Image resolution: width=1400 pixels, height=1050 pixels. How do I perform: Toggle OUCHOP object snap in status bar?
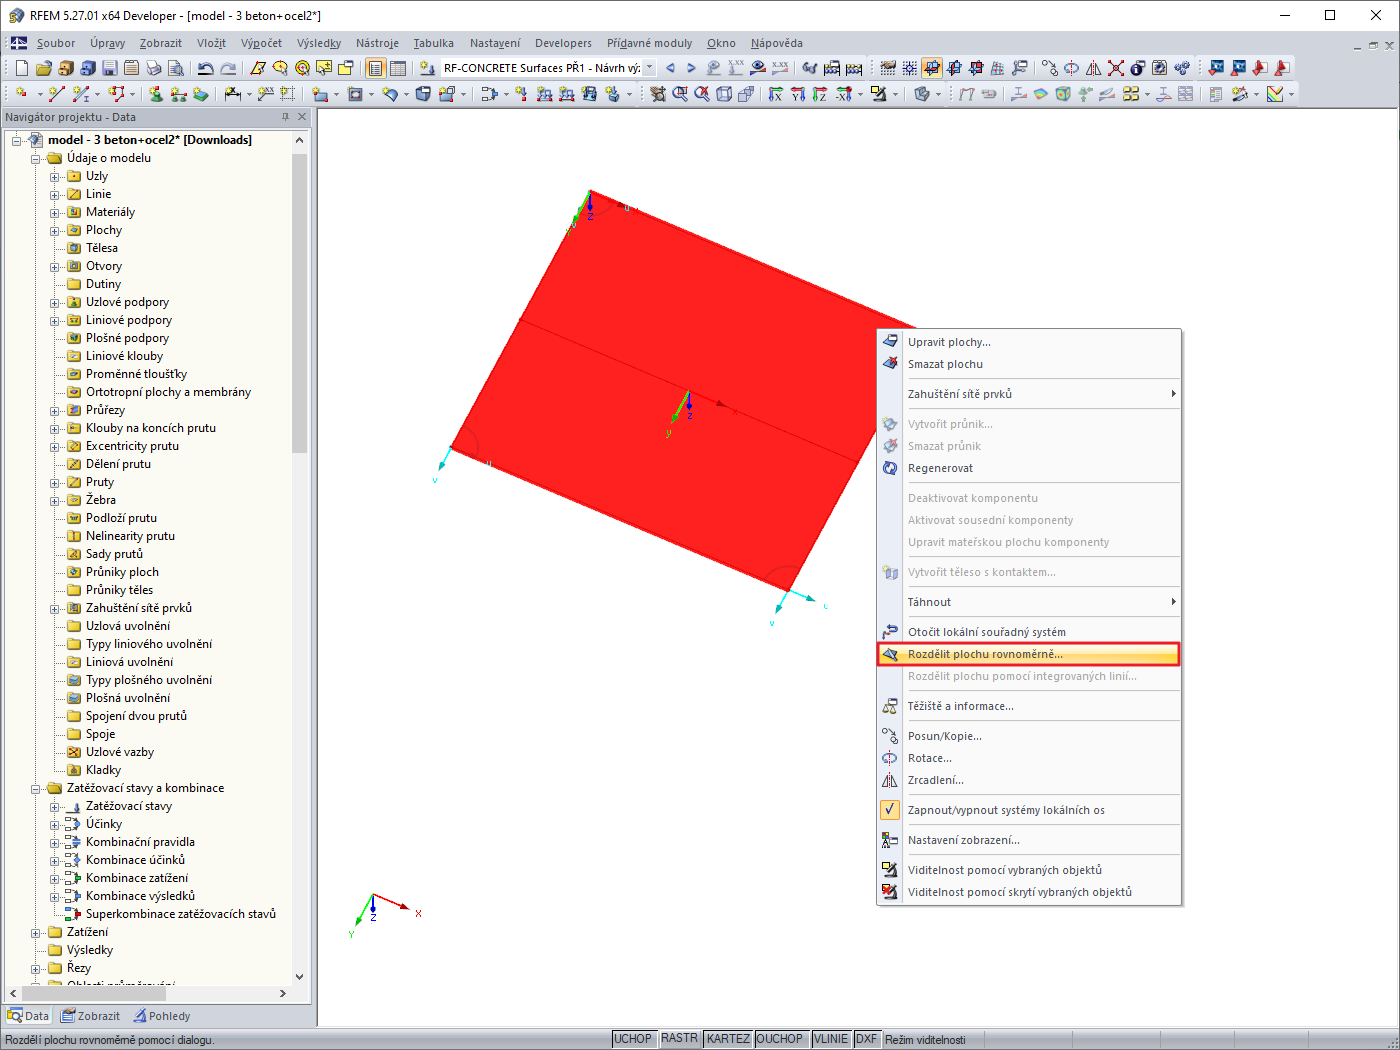tap(780, 1039)
